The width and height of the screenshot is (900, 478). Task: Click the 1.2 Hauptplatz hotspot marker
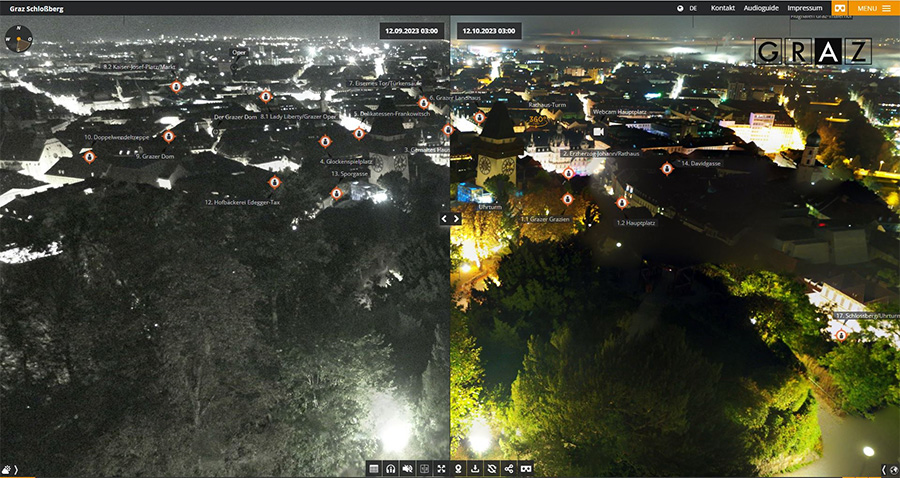[622, 203]
